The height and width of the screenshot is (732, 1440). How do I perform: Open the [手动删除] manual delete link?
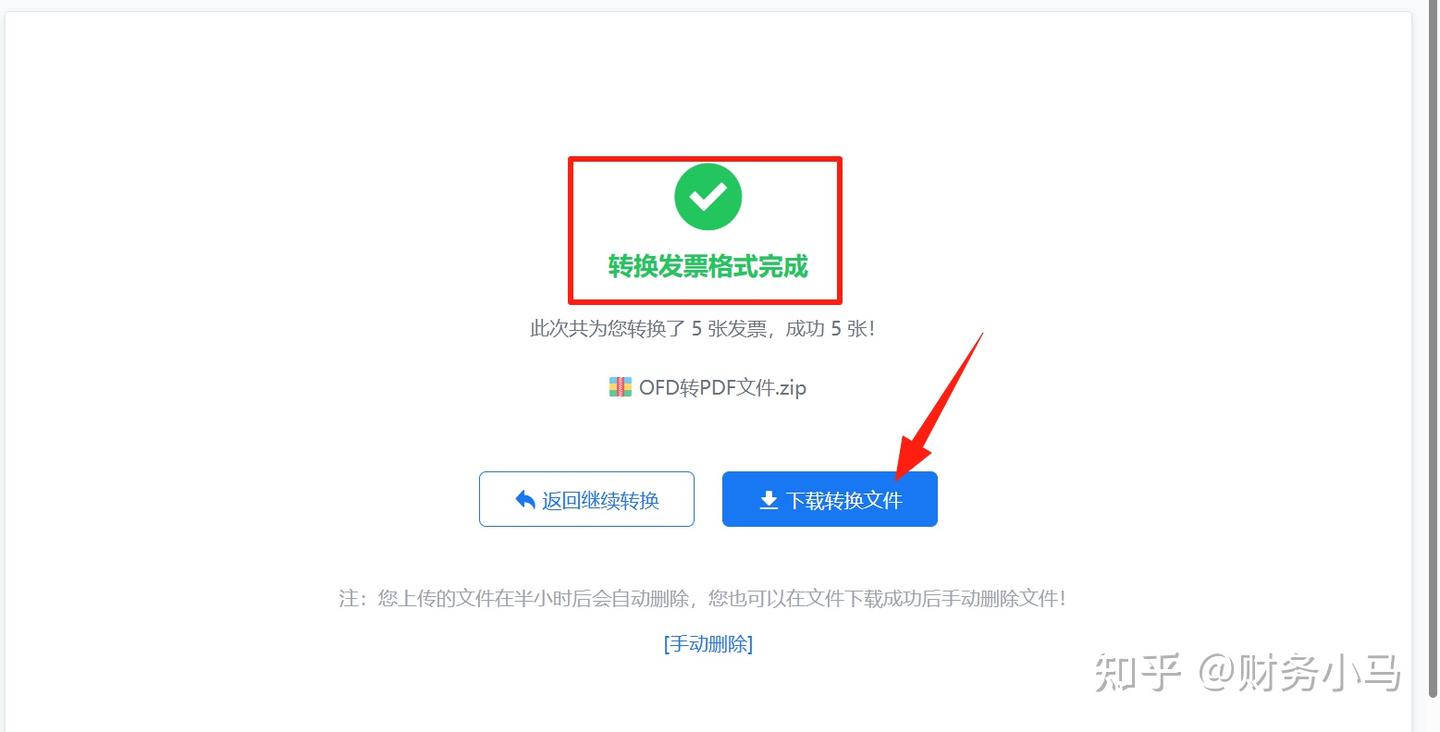click(x=708, y=644)
